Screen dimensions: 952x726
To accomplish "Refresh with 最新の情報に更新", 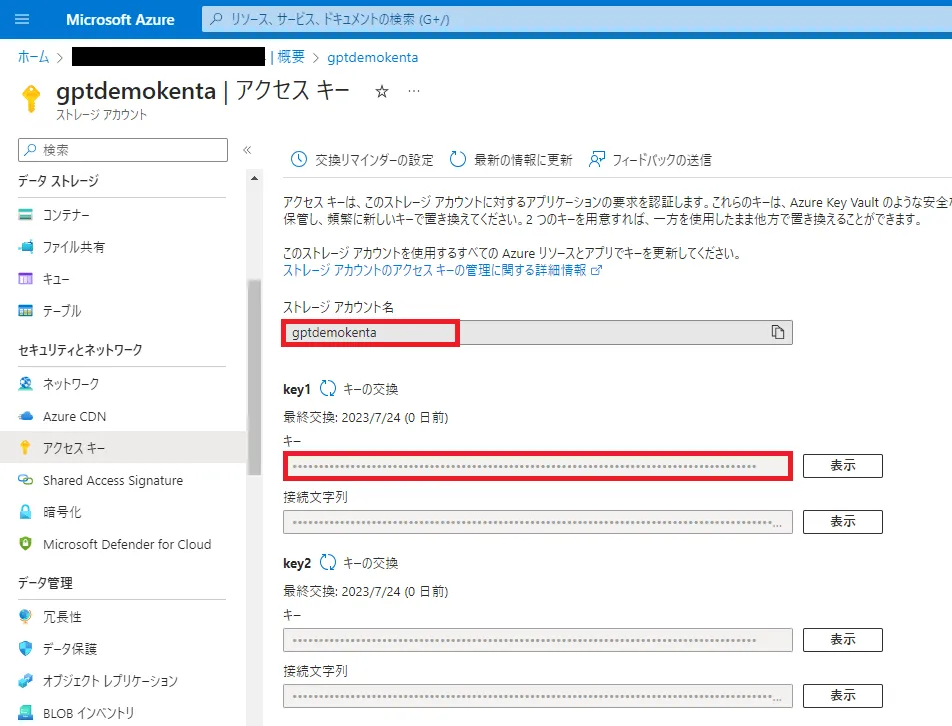I will [x=511, y=160].
